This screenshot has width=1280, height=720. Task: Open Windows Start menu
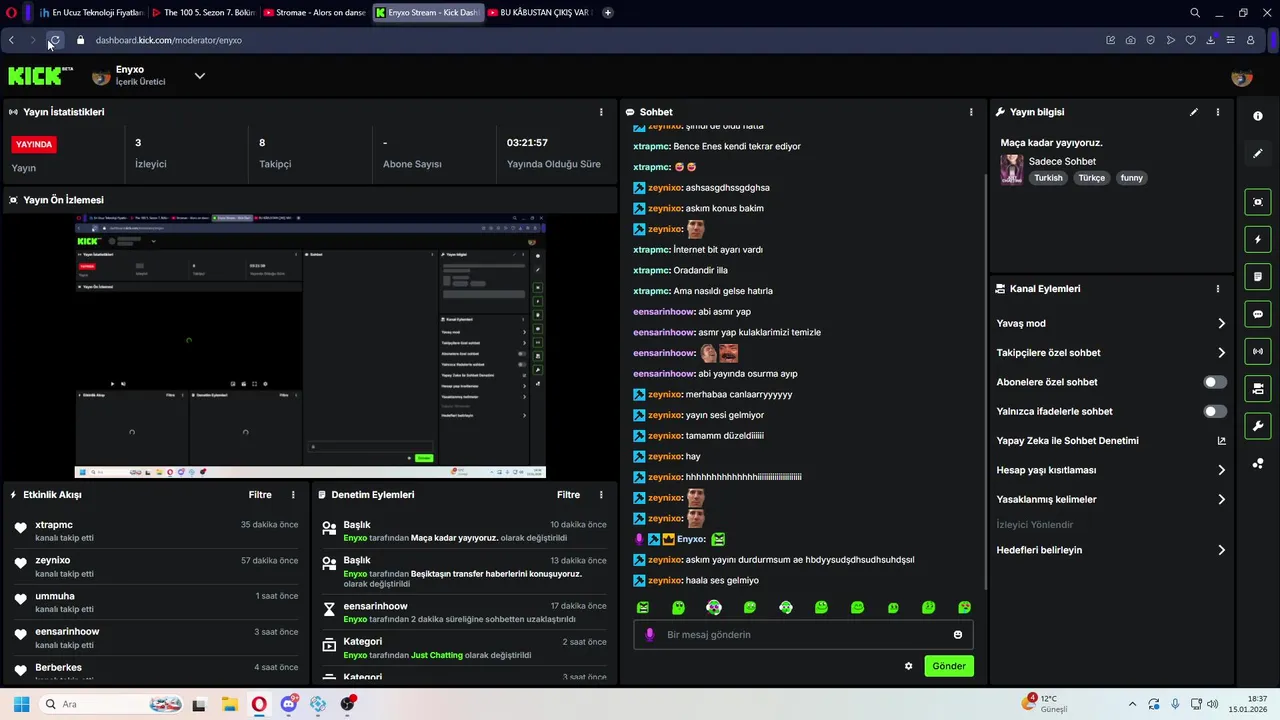(x=21, y=704)
